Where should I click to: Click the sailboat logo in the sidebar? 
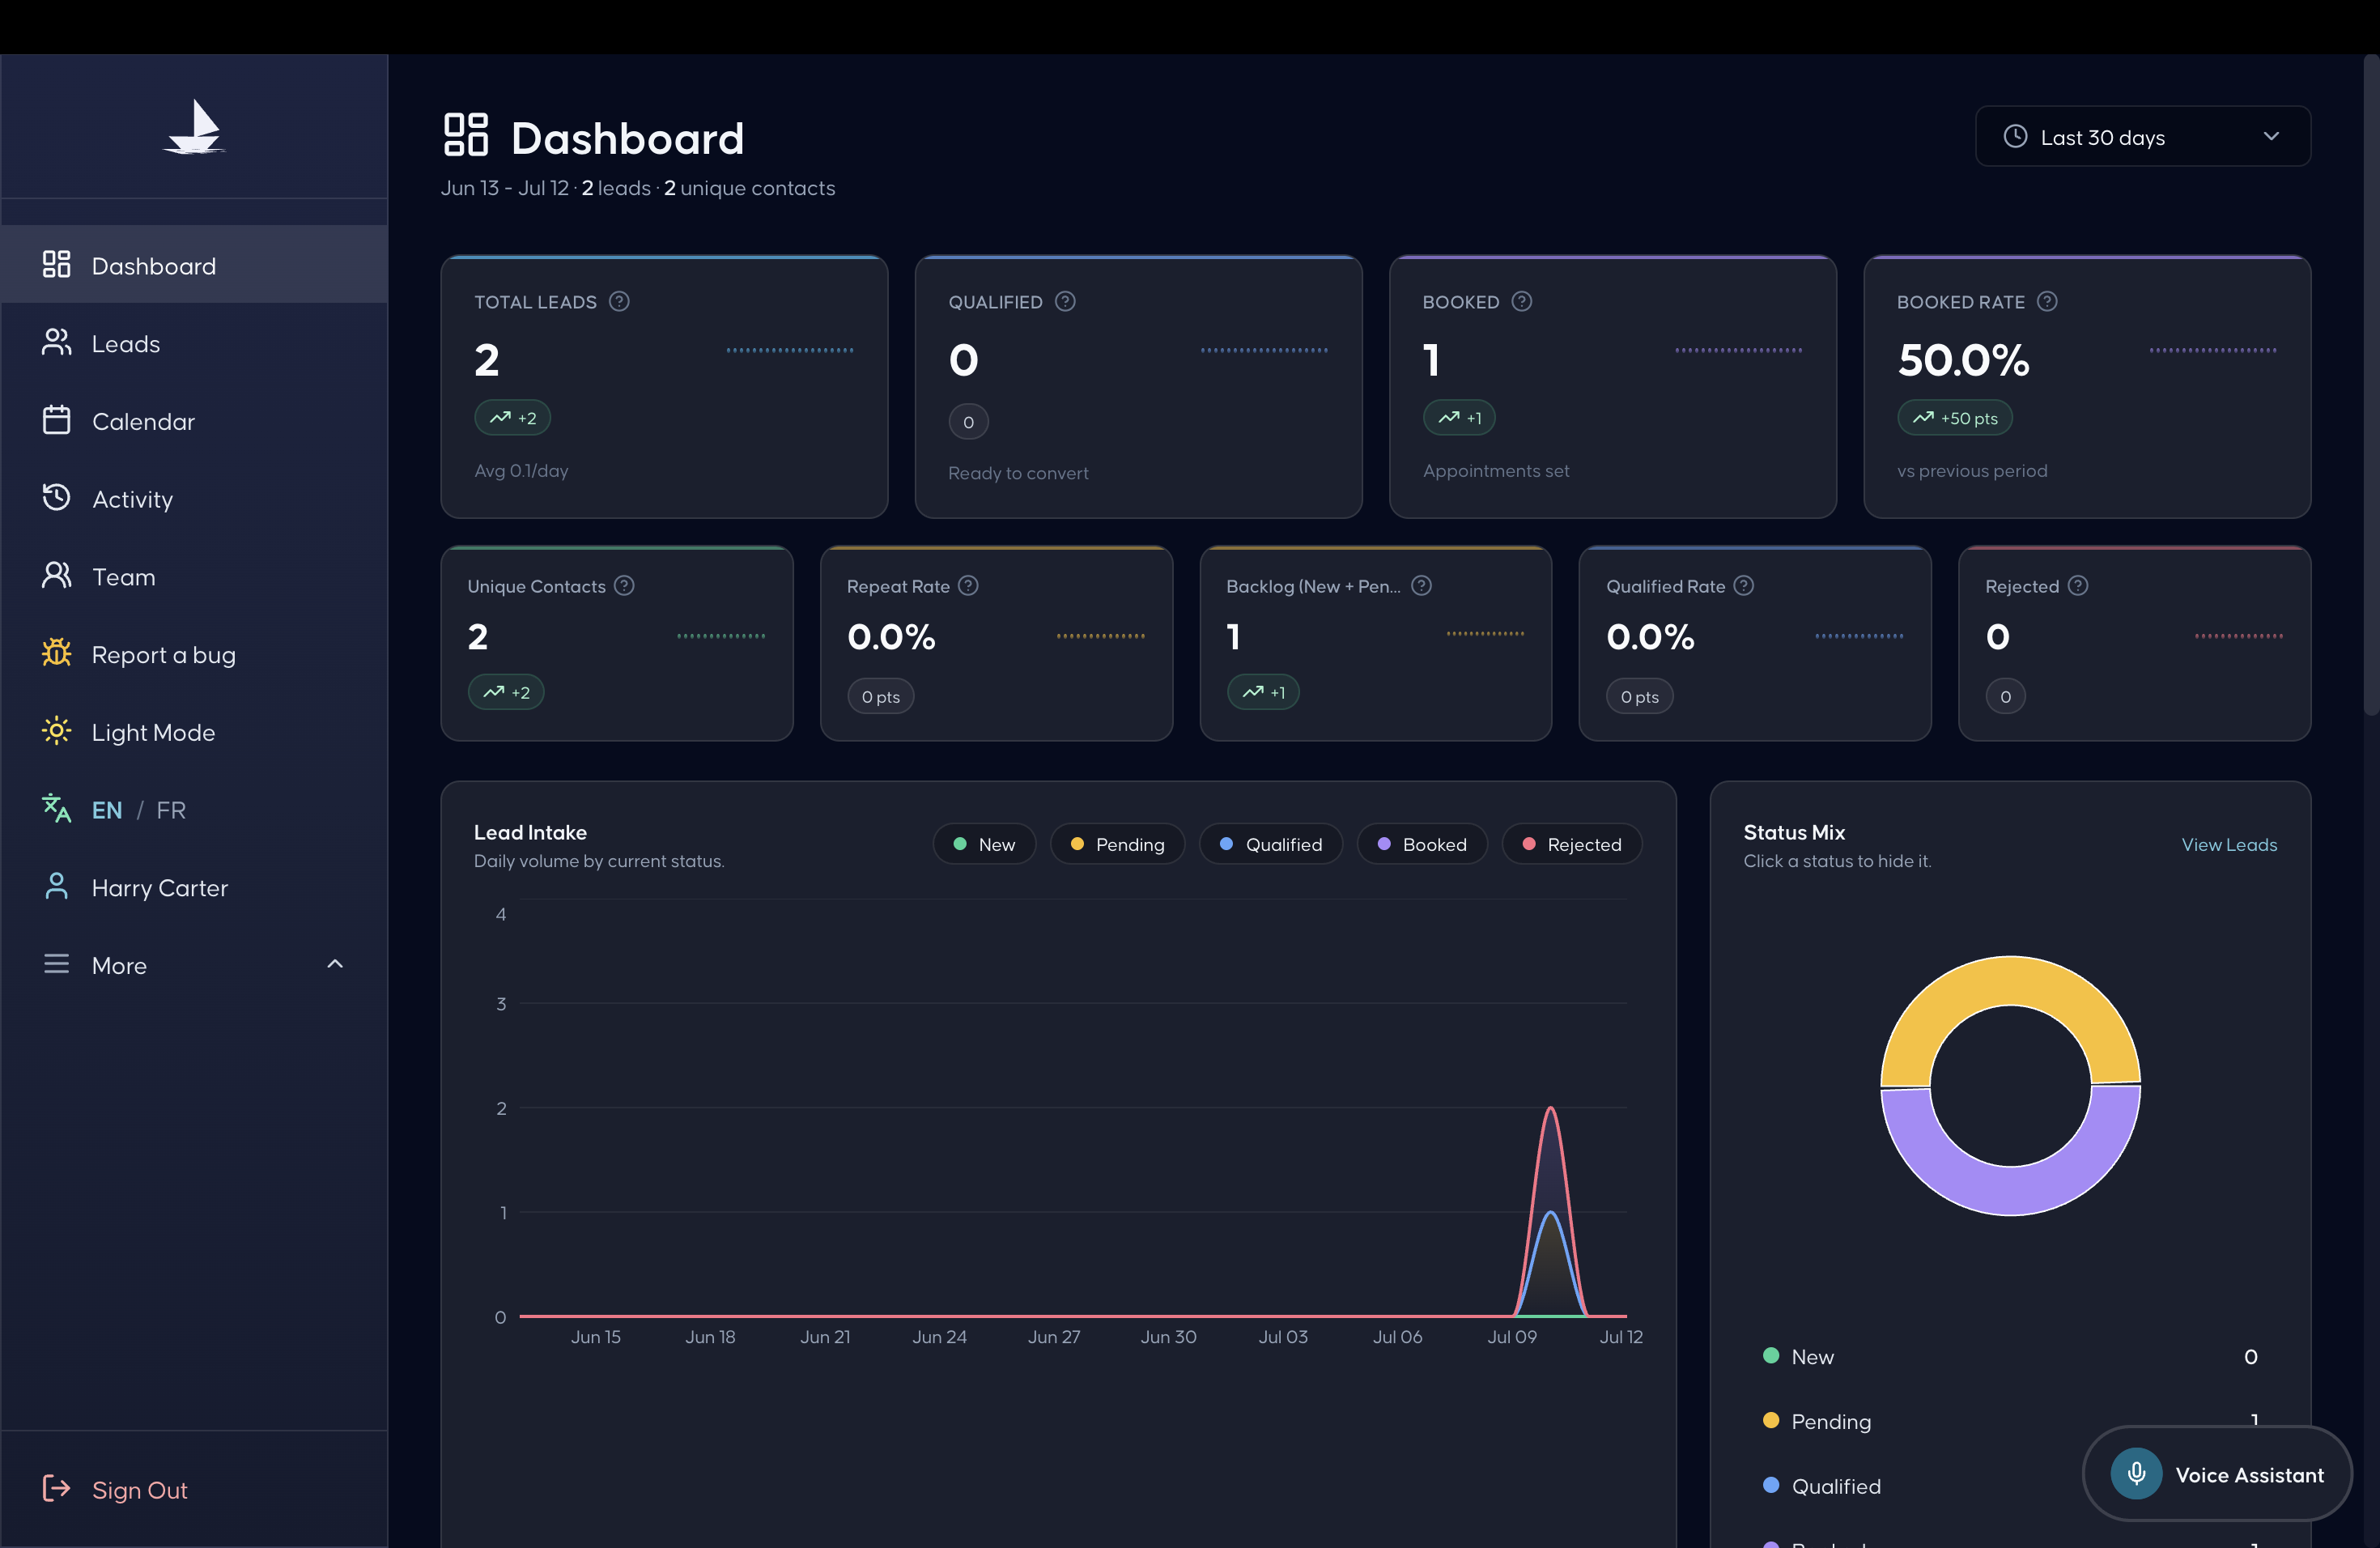194,127
